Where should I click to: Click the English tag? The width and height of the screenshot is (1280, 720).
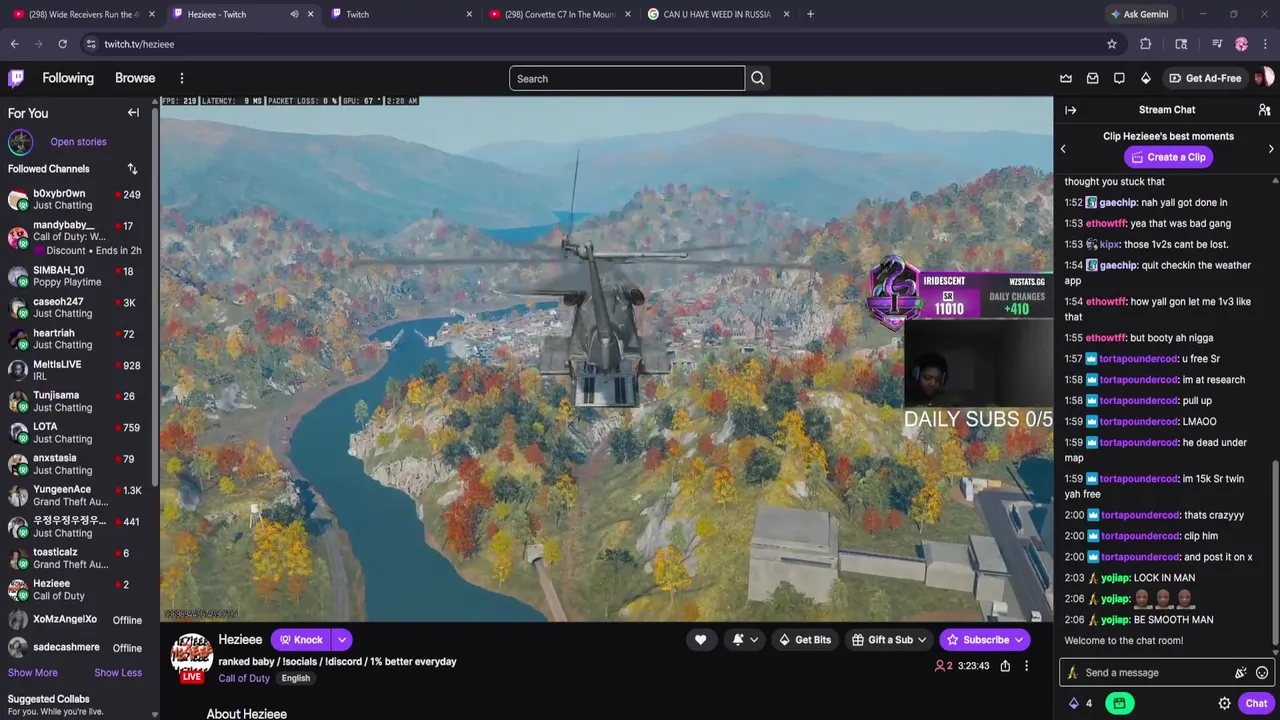(x=295, y=678)
